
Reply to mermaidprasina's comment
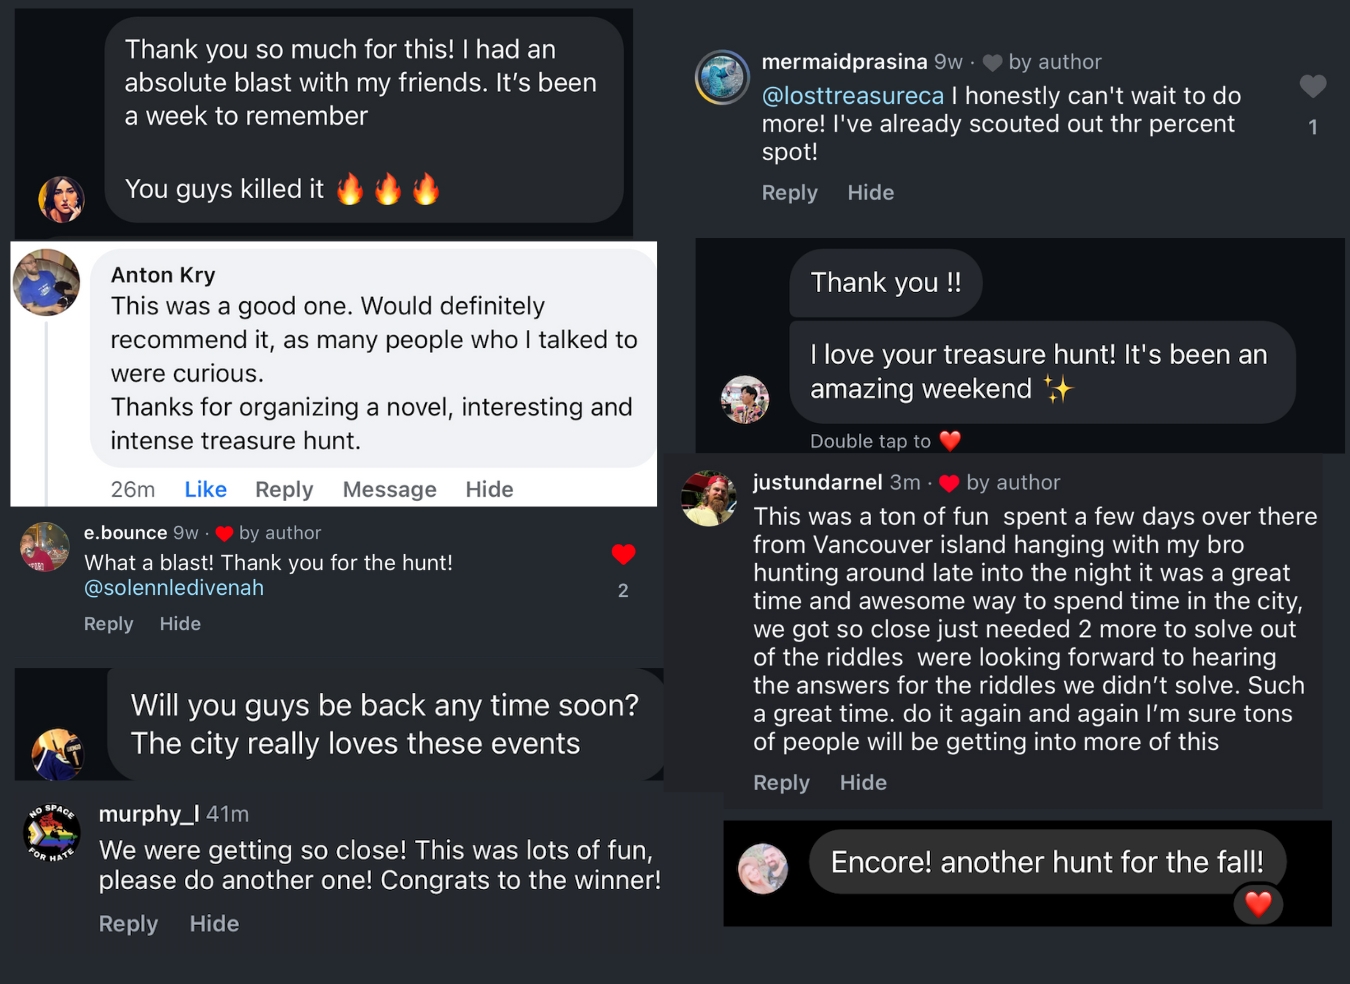(x=789, y=193)
